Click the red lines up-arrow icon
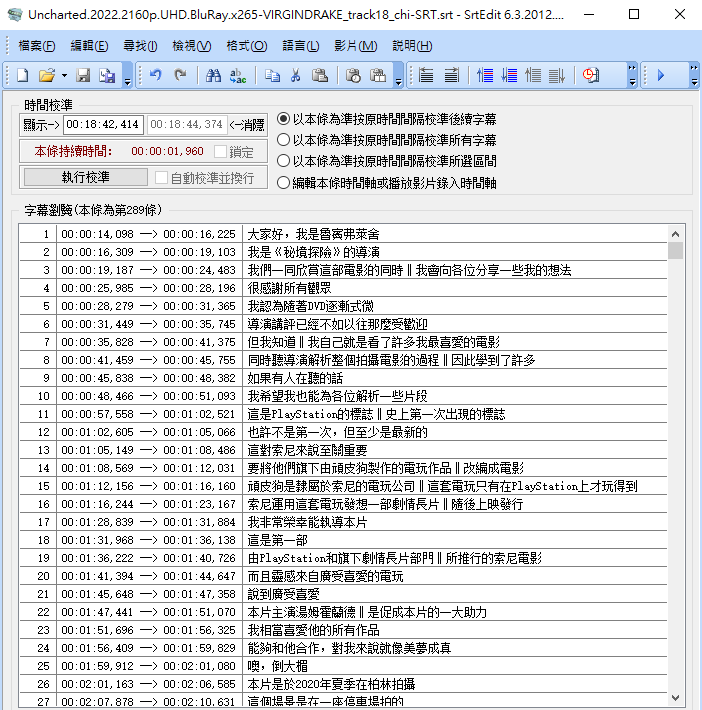The width and height of the screenshot is (702, 710). click(485, 75)
